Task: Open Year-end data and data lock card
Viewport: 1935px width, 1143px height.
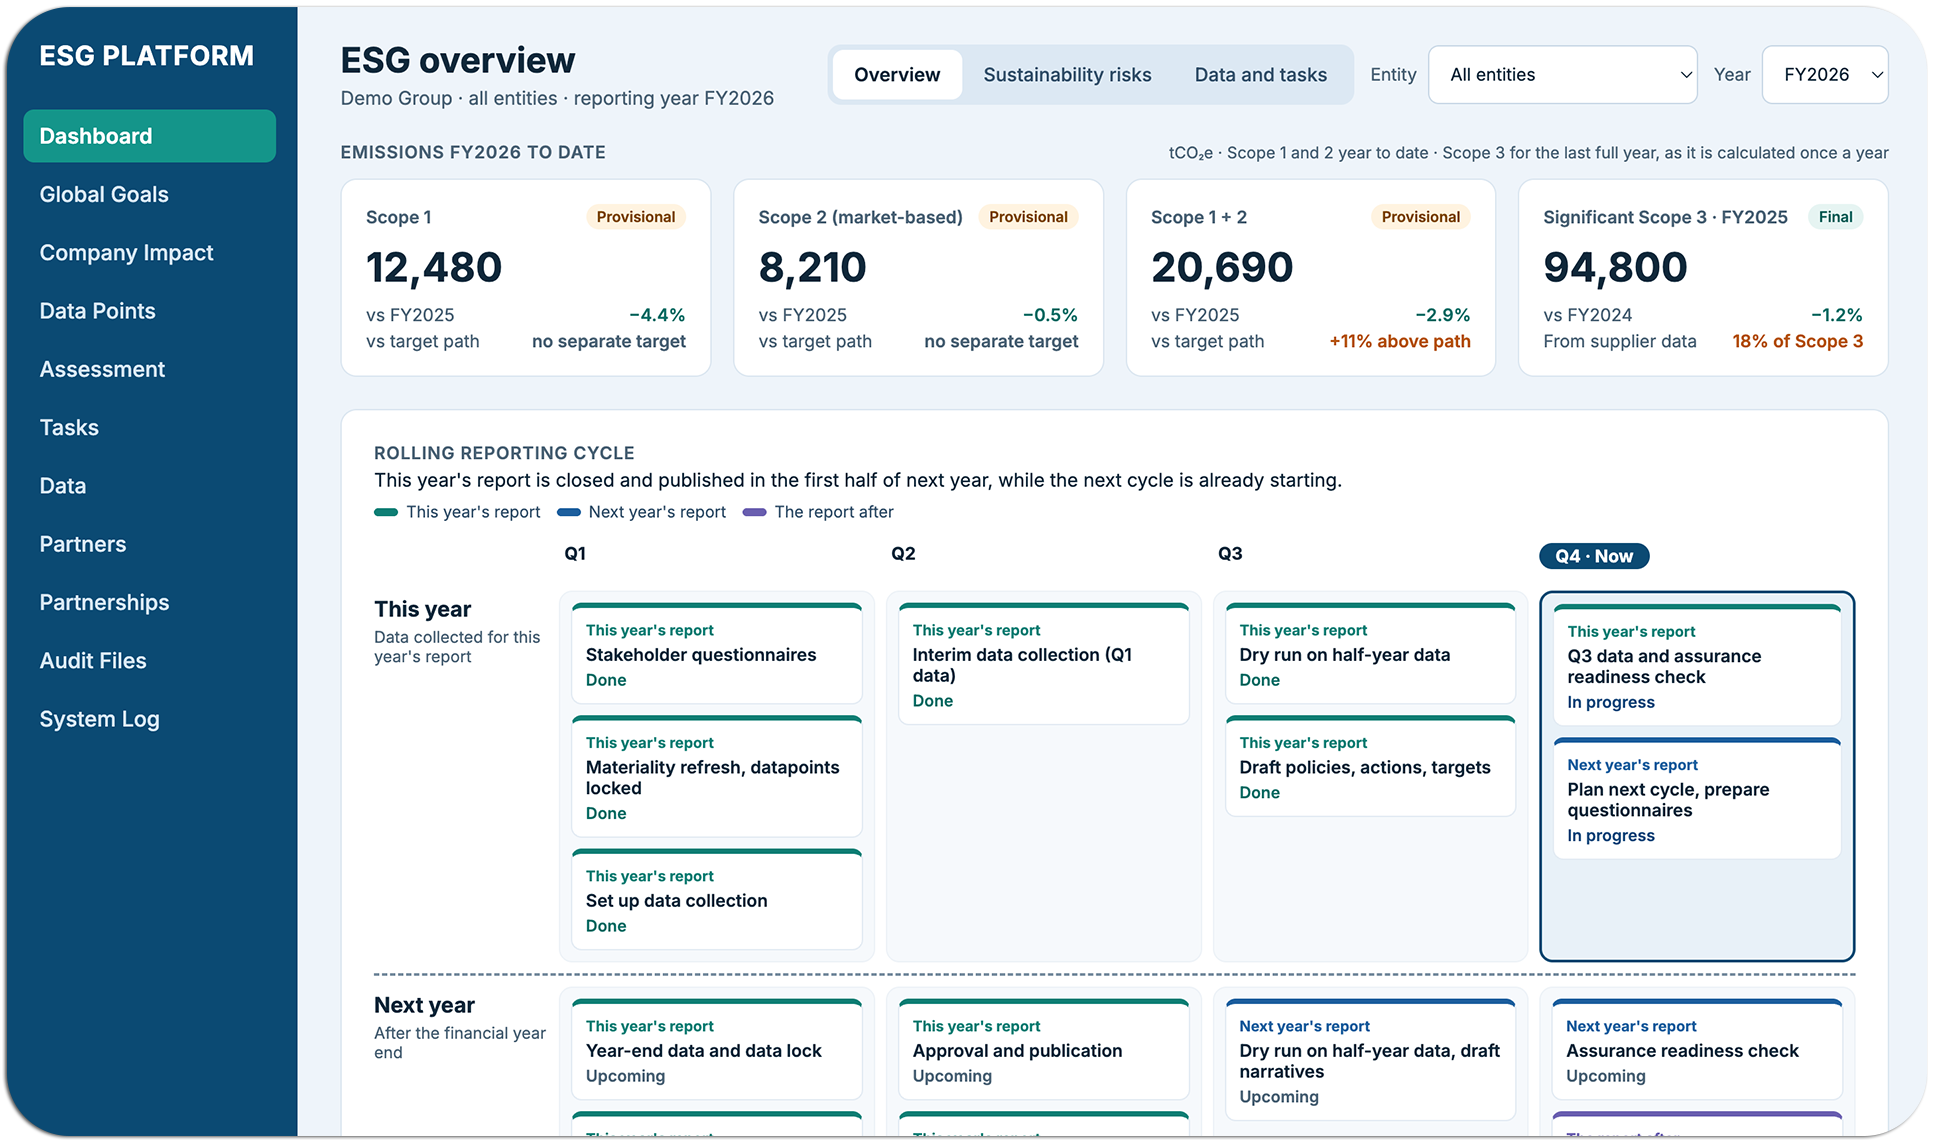Action: tap(717, 1049)
